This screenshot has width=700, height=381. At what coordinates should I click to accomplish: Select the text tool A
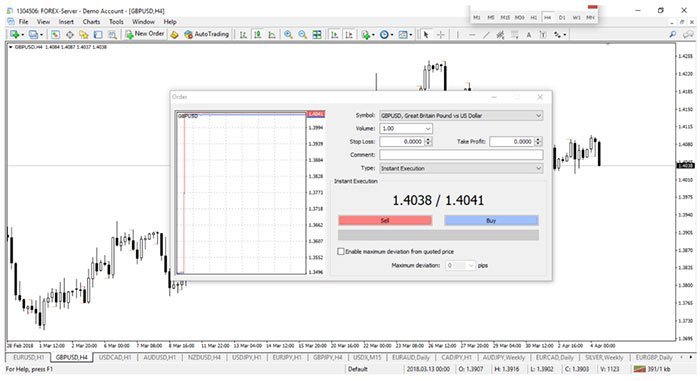tap(529, 34)
